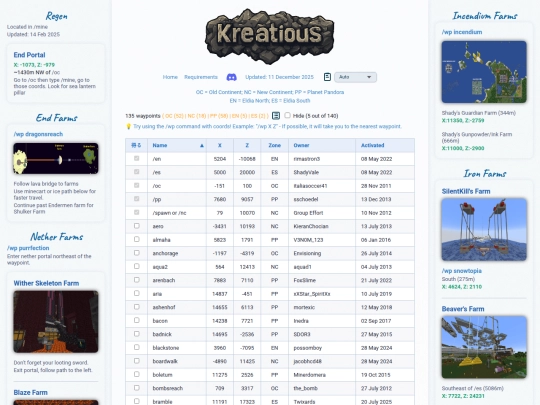The height and width of the screenshot is (405, 540).
Task: Sort table by Z column
Action: click(247, 145)
